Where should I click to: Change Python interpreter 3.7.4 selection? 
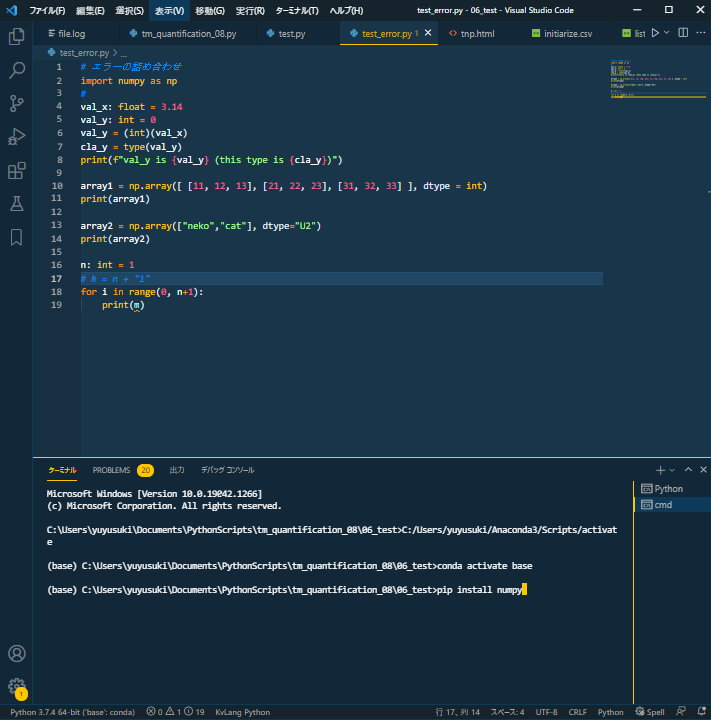point(73,712)
